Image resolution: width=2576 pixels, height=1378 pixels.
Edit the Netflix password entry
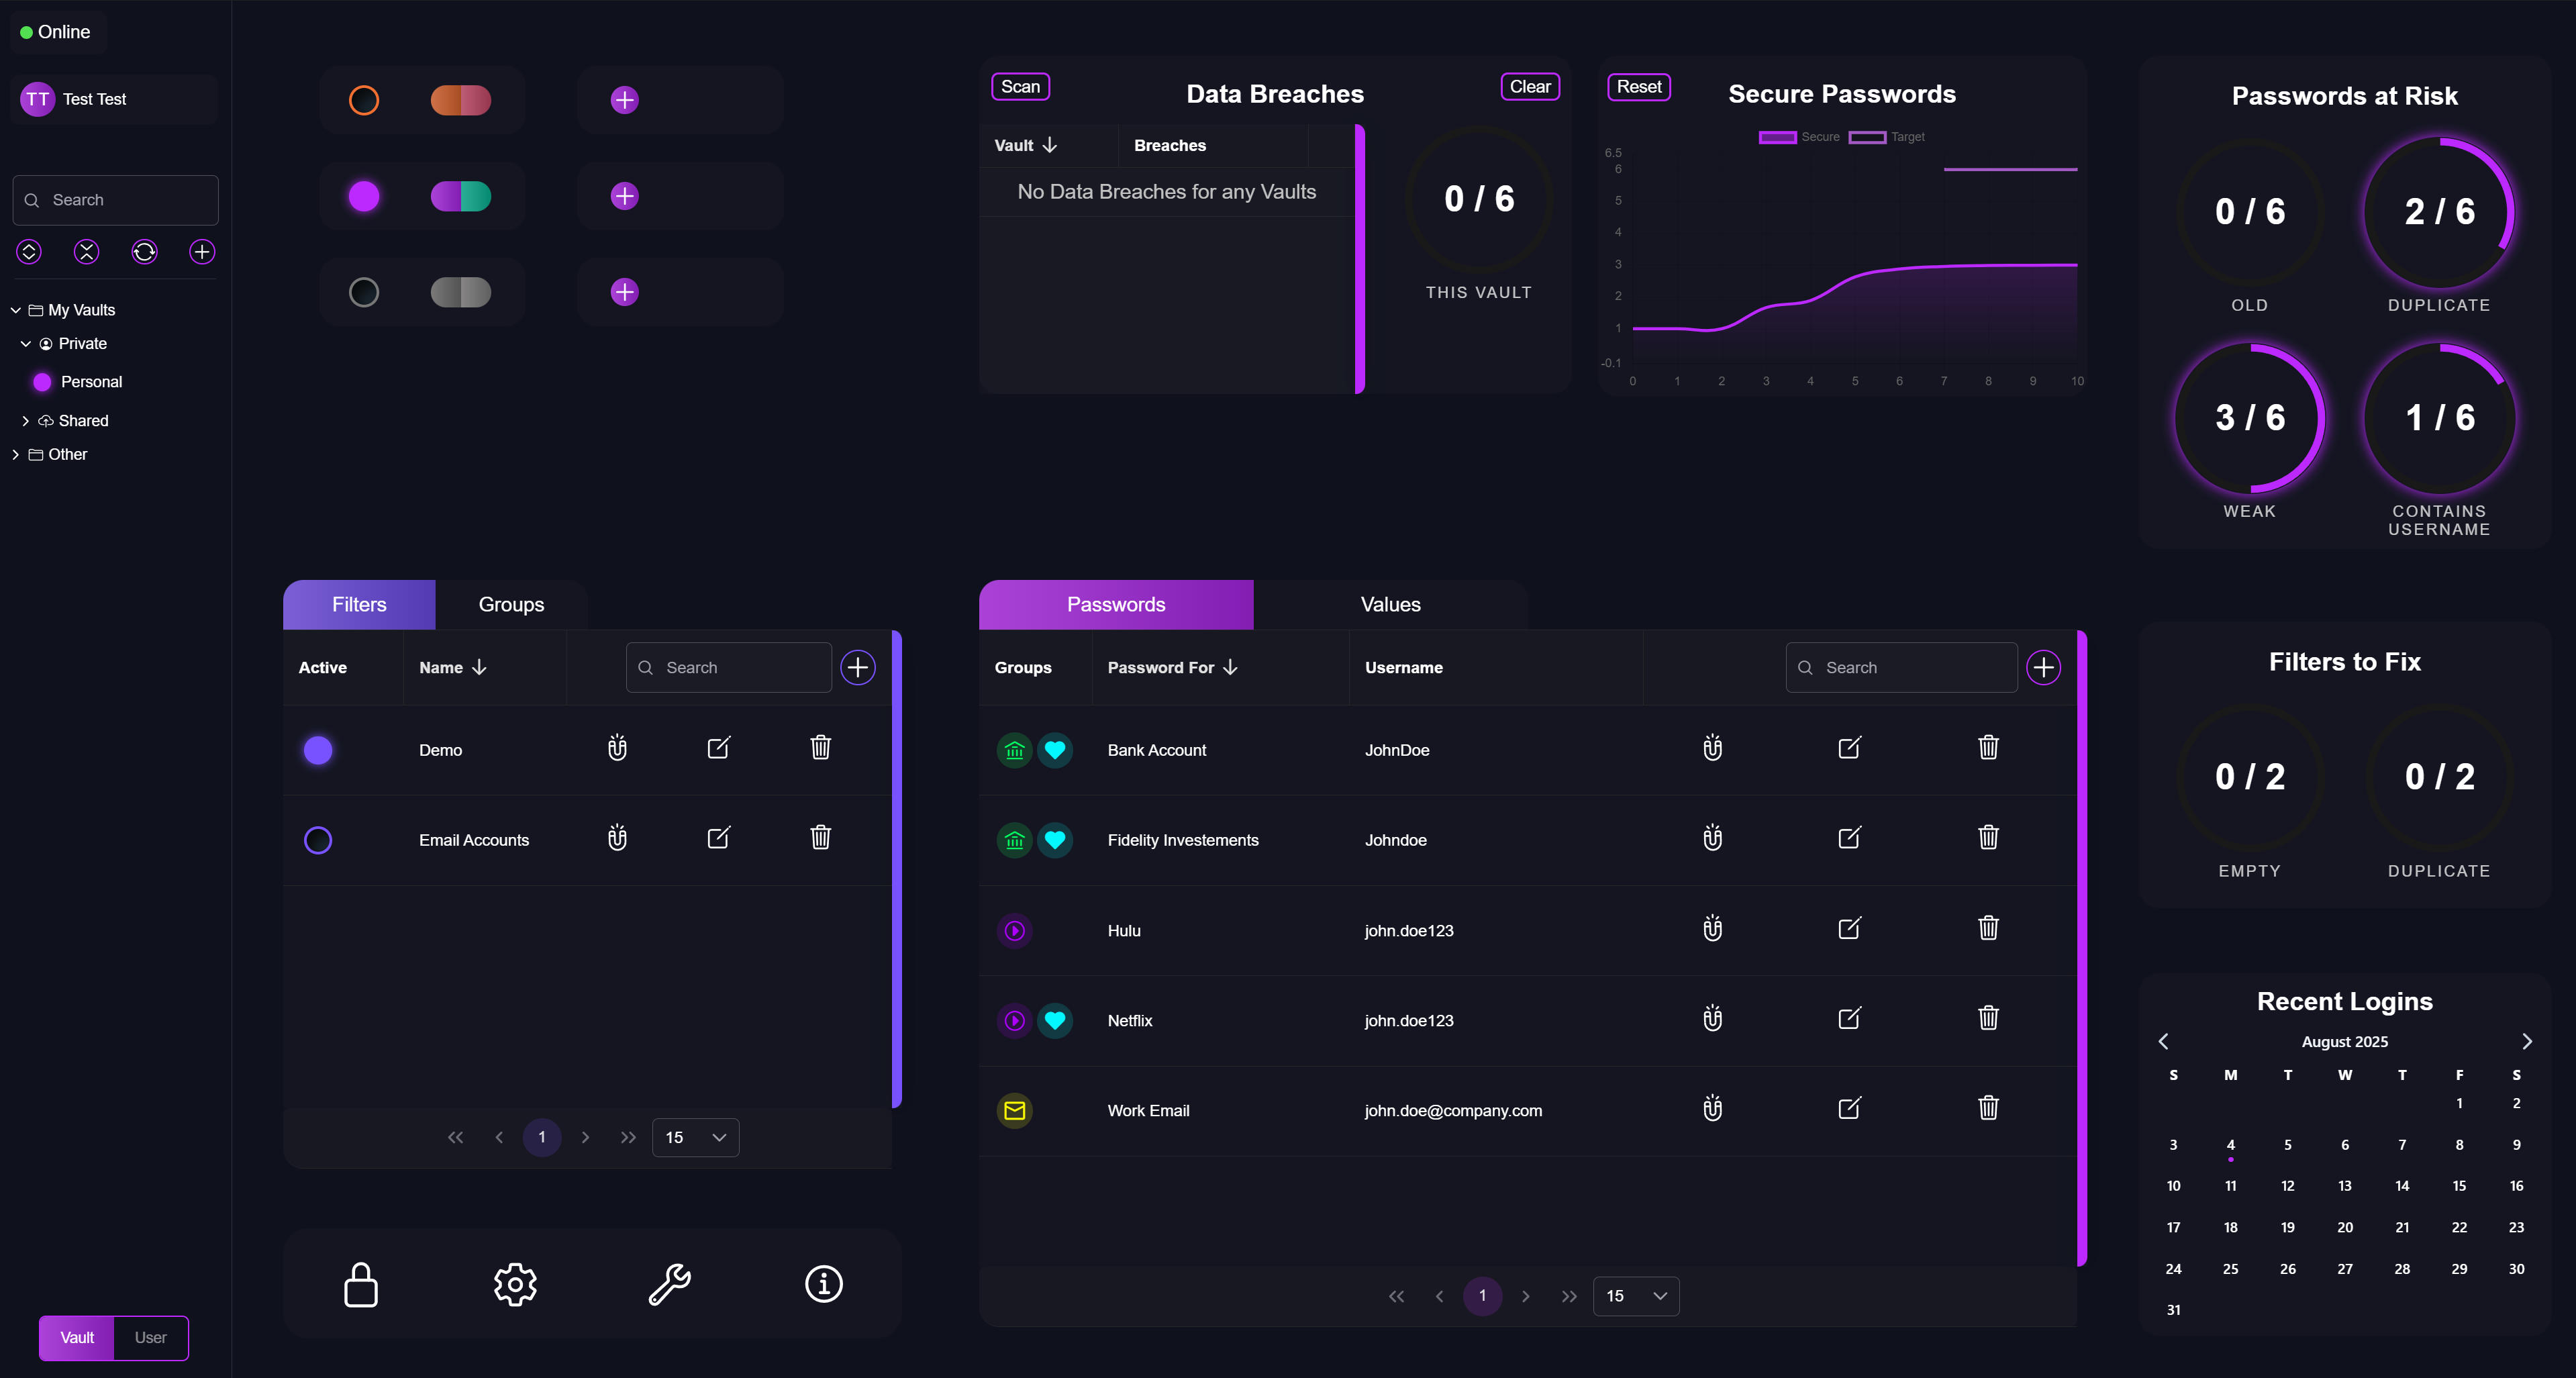click(x=1849, y=1019)
